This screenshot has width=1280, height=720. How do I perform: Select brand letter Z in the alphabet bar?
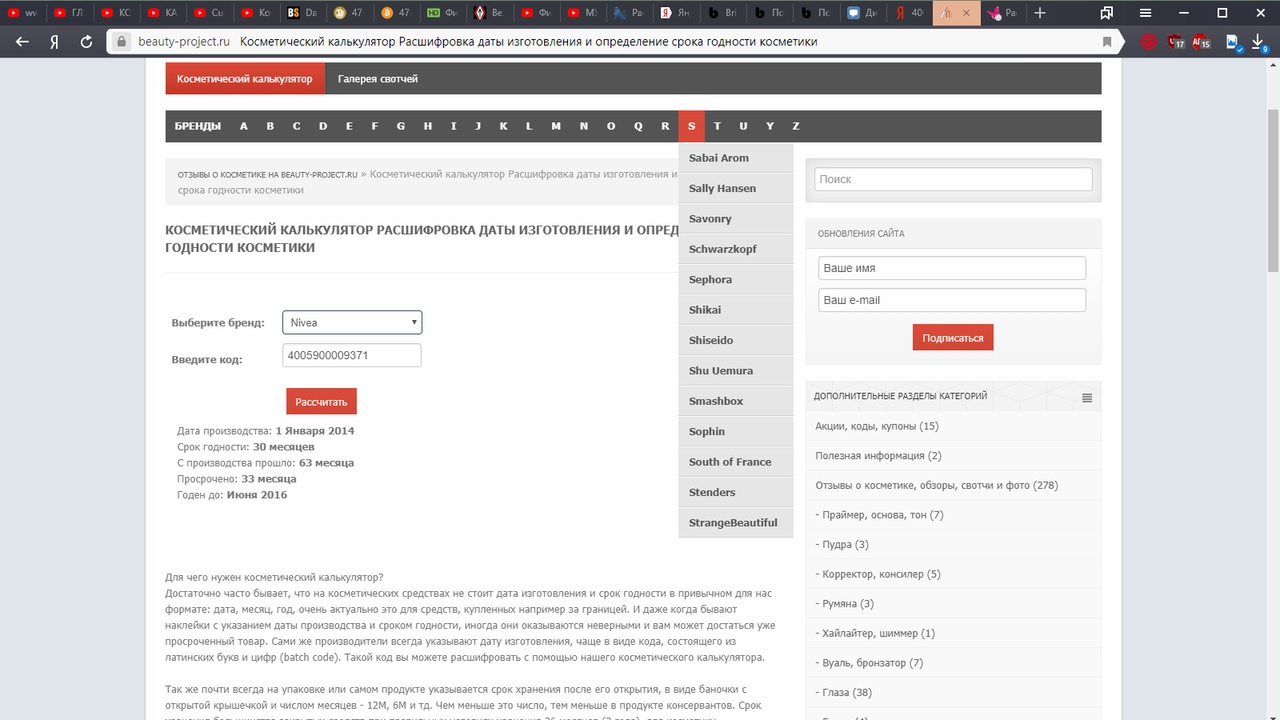tap(796, 126)
